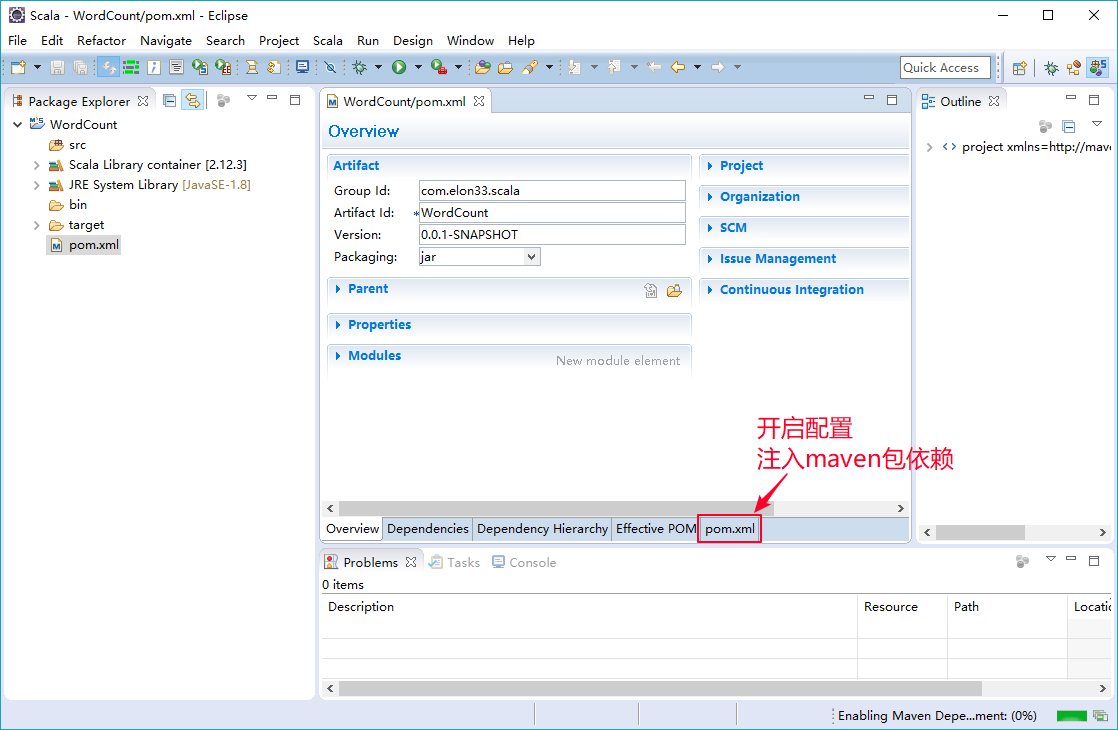Click the Select Parent icon in Parent section
Screen dimensions: 1118x730
click(x=651, y=290)
